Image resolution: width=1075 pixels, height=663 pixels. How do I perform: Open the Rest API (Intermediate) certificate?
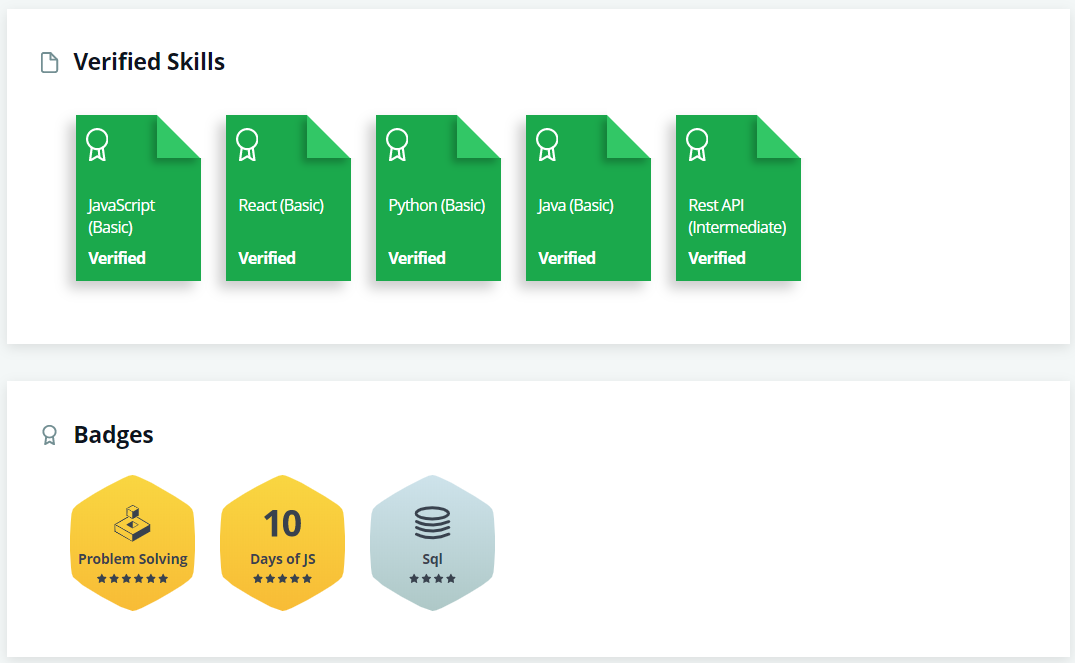(x=738, y=198)
